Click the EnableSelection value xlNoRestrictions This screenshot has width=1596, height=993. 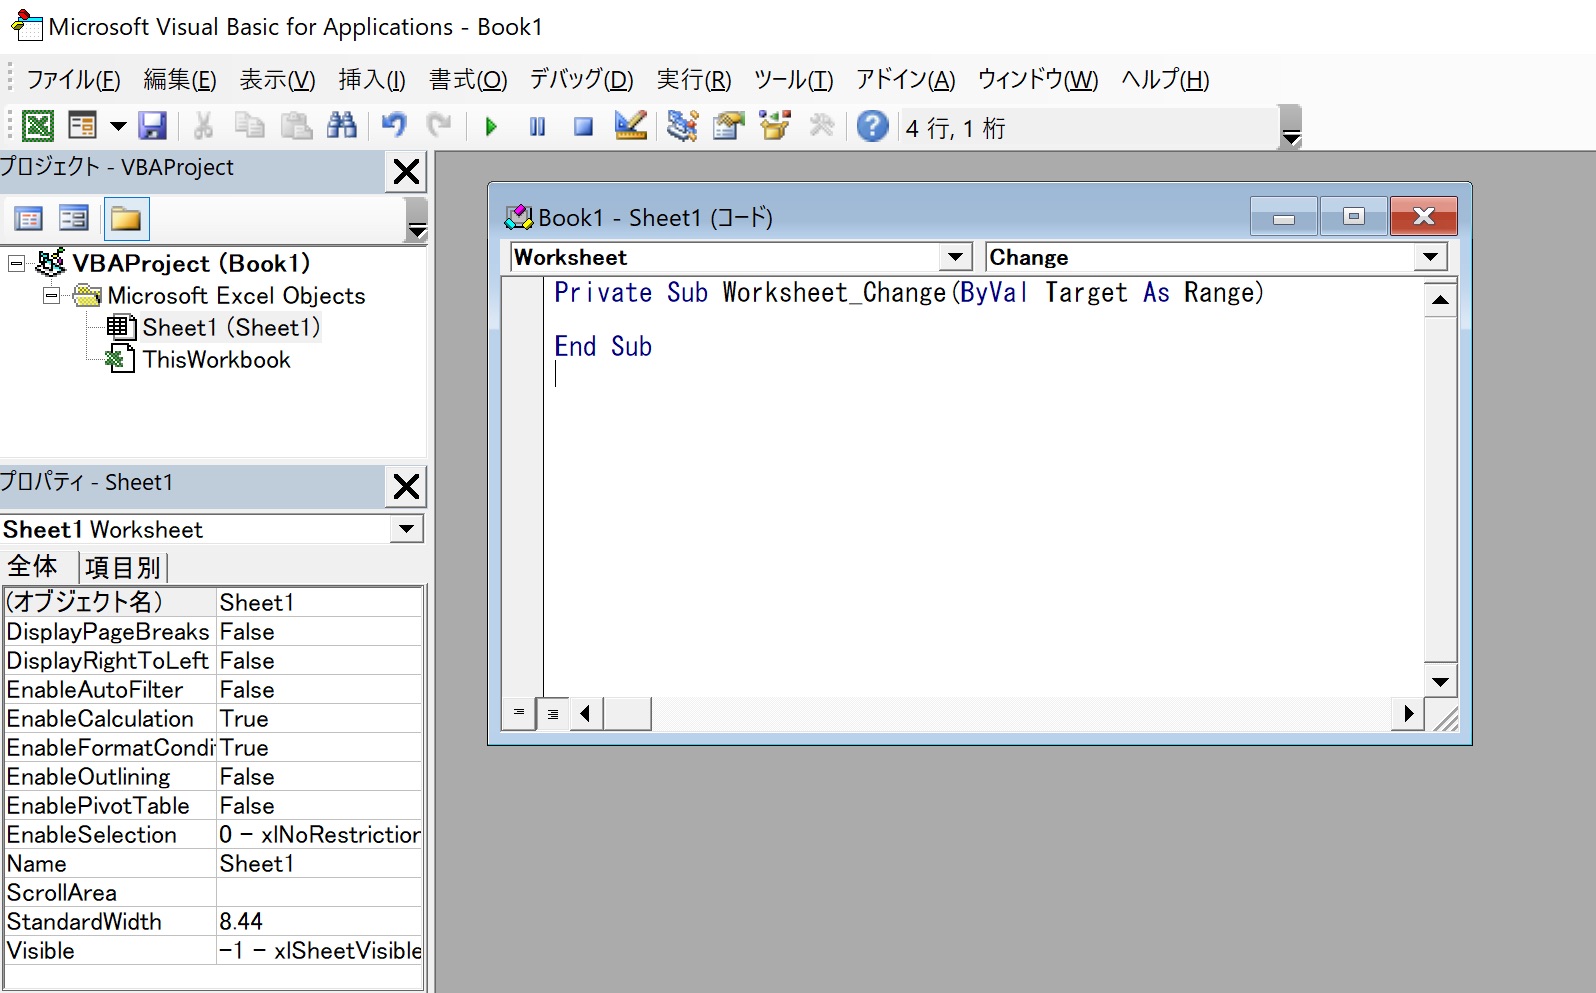tap(319, 835)
